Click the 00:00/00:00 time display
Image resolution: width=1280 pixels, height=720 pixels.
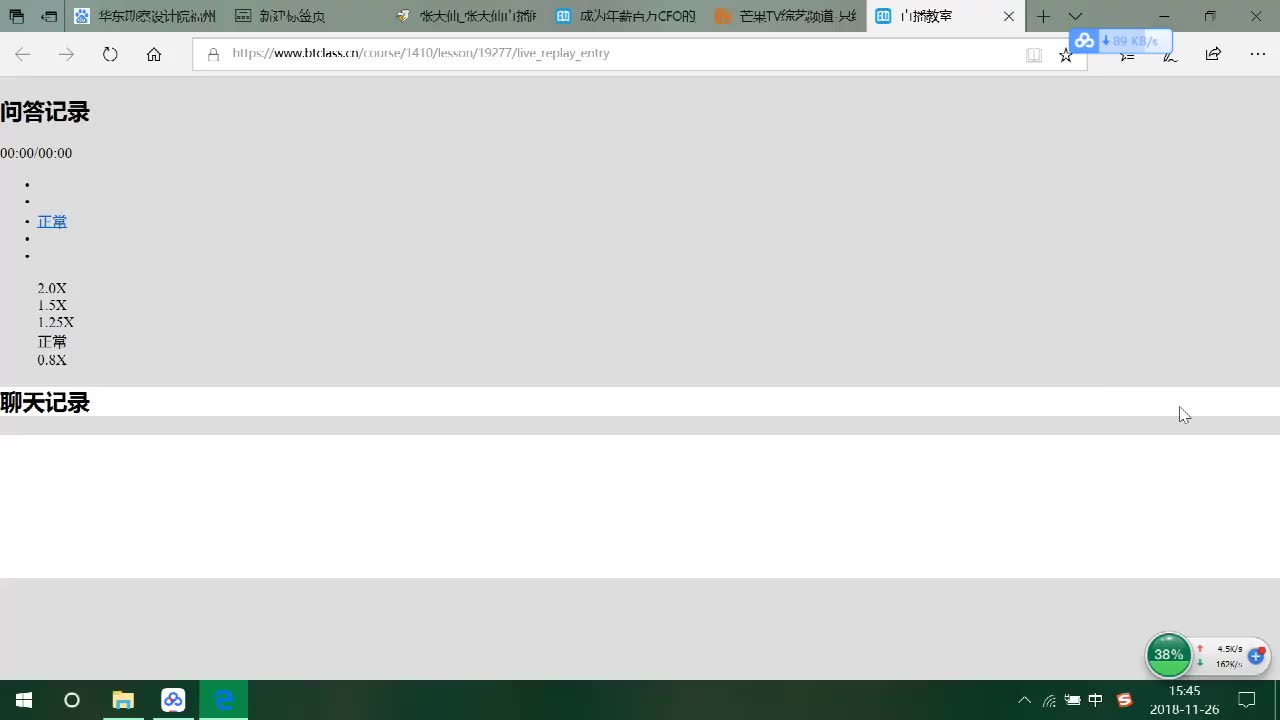pyautogui.click(x=36, y=153)
